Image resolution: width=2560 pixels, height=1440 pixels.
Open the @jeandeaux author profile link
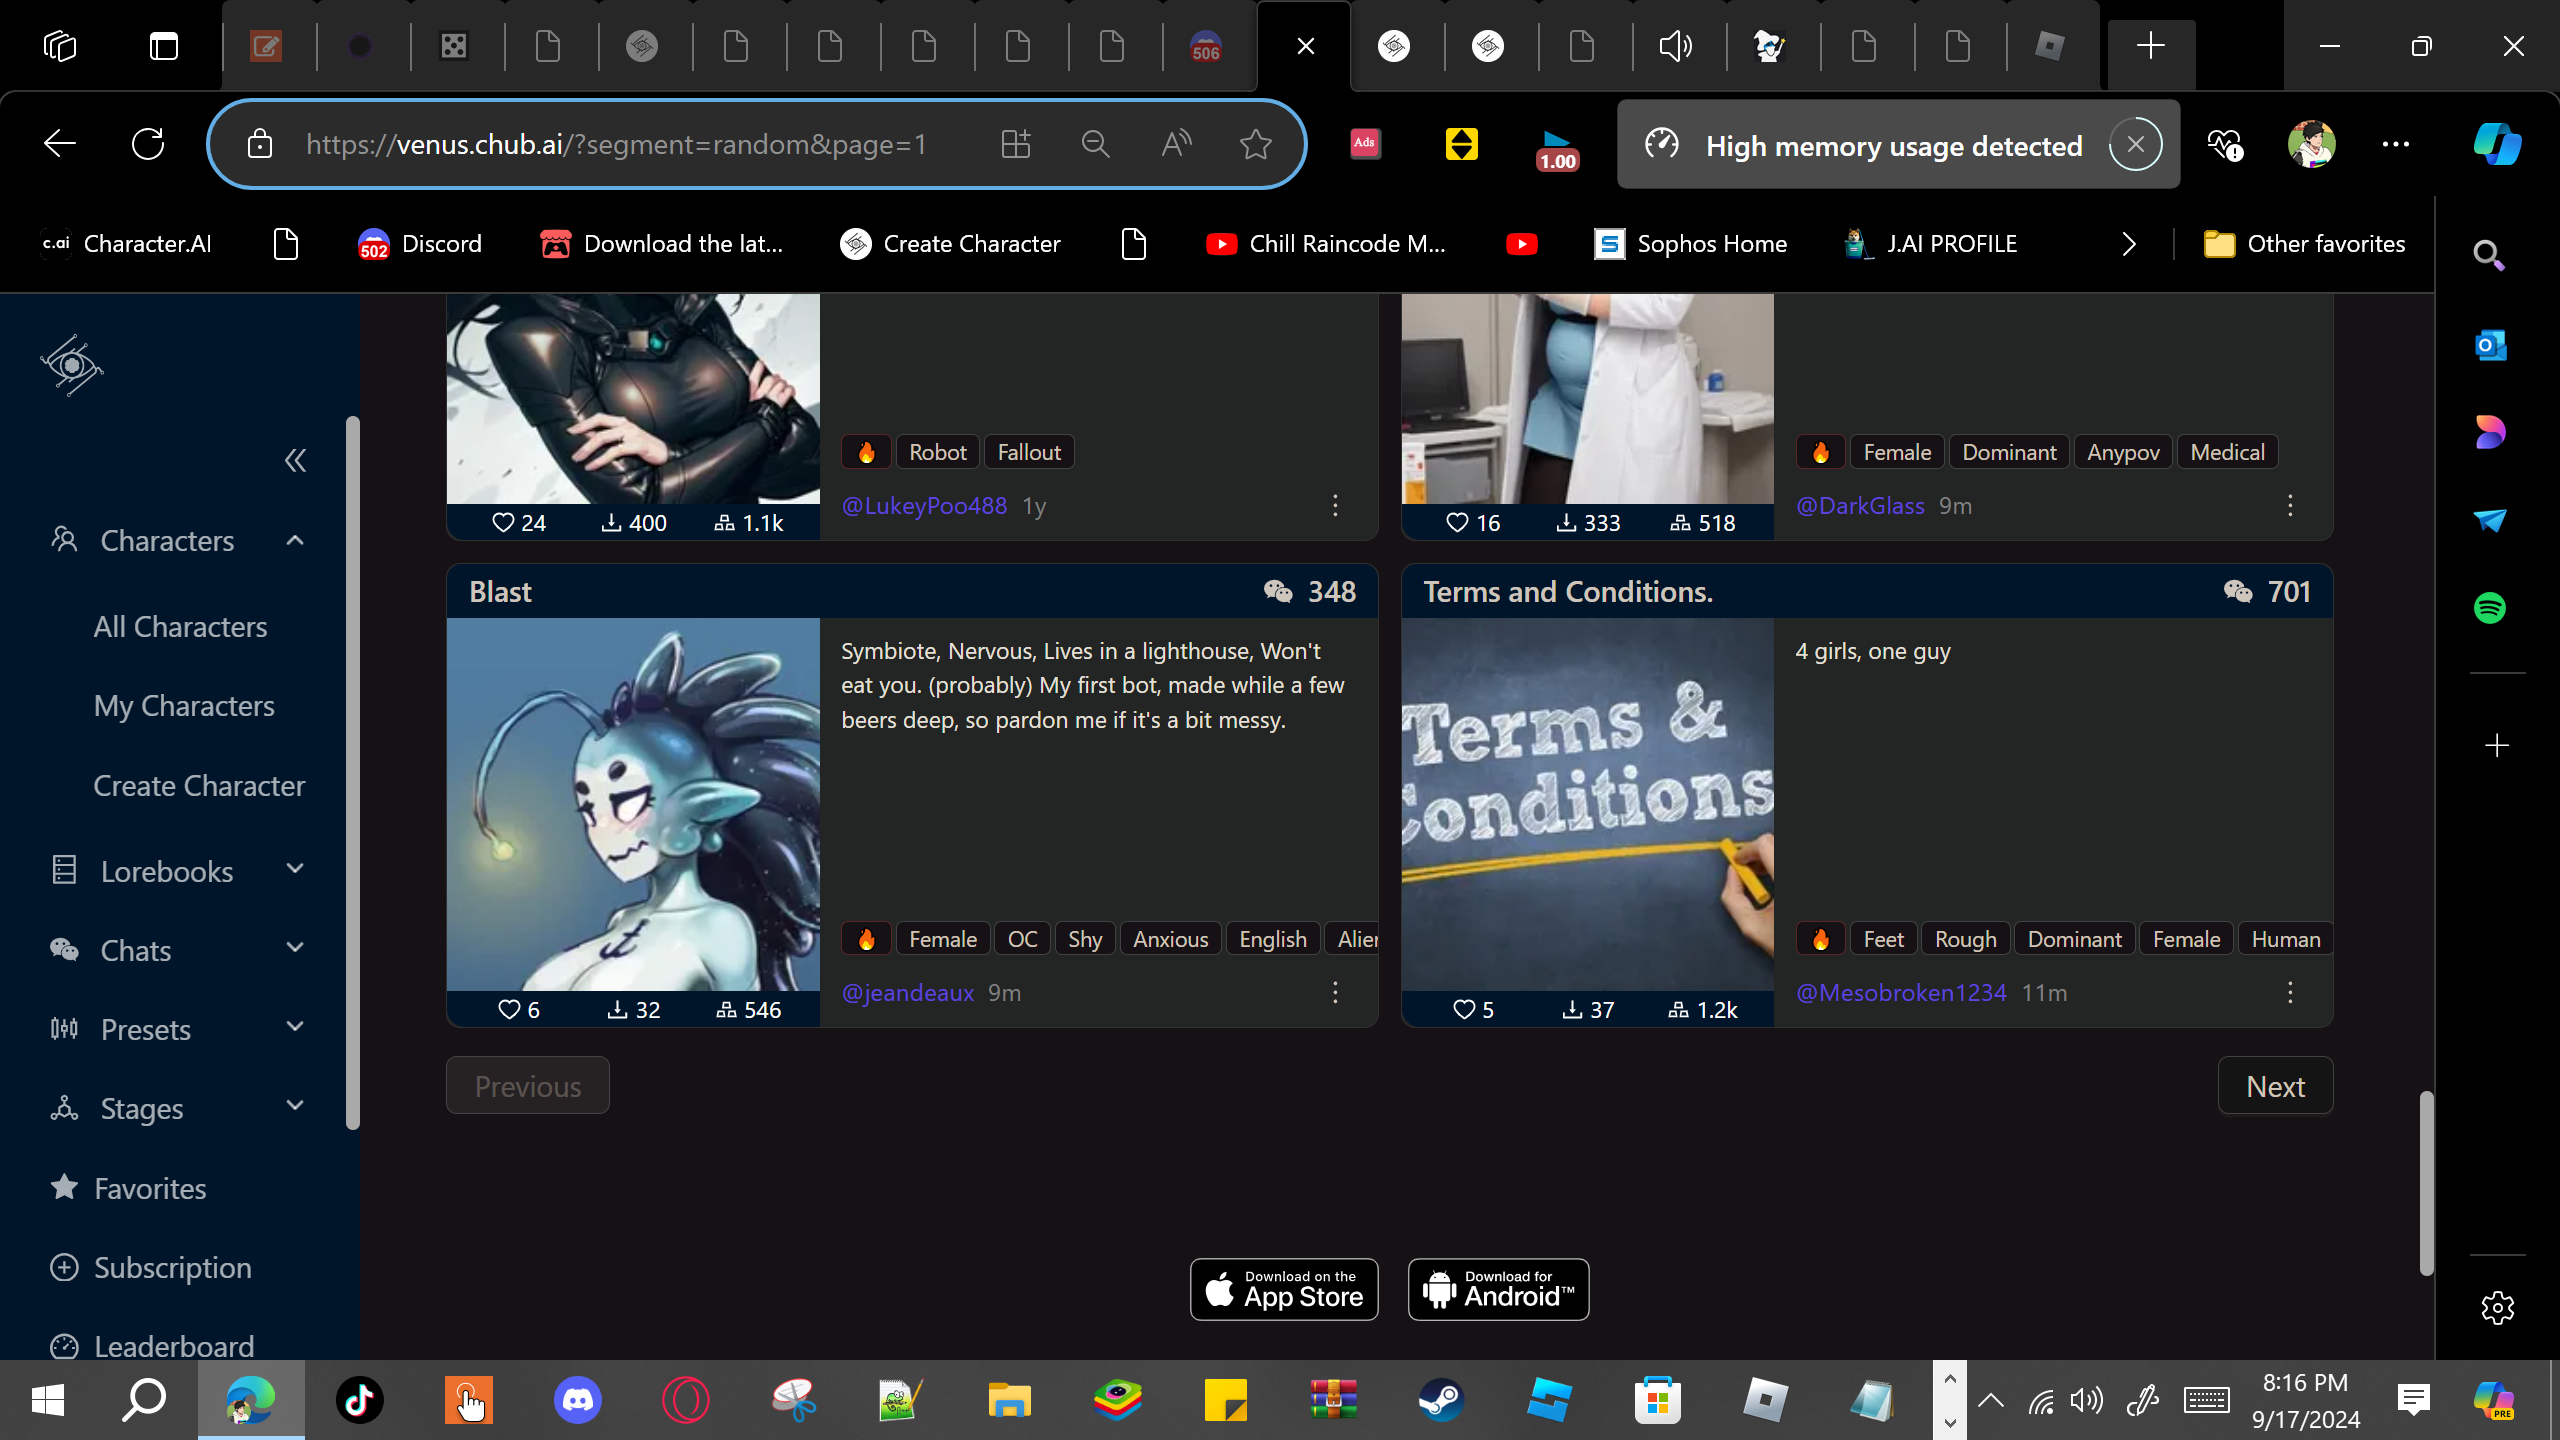tap(907, 993)
